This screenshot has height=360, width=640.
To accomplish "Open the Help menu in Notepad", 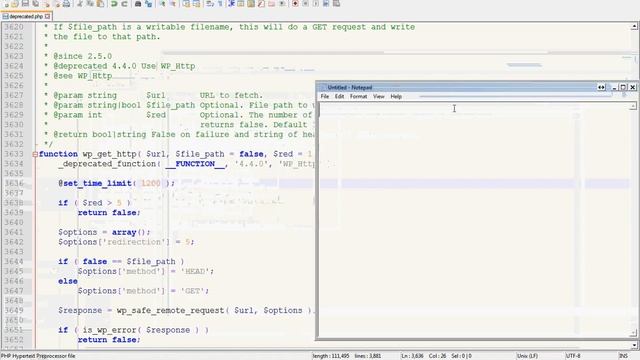I will pyautogui.click(x=396, y=96).
